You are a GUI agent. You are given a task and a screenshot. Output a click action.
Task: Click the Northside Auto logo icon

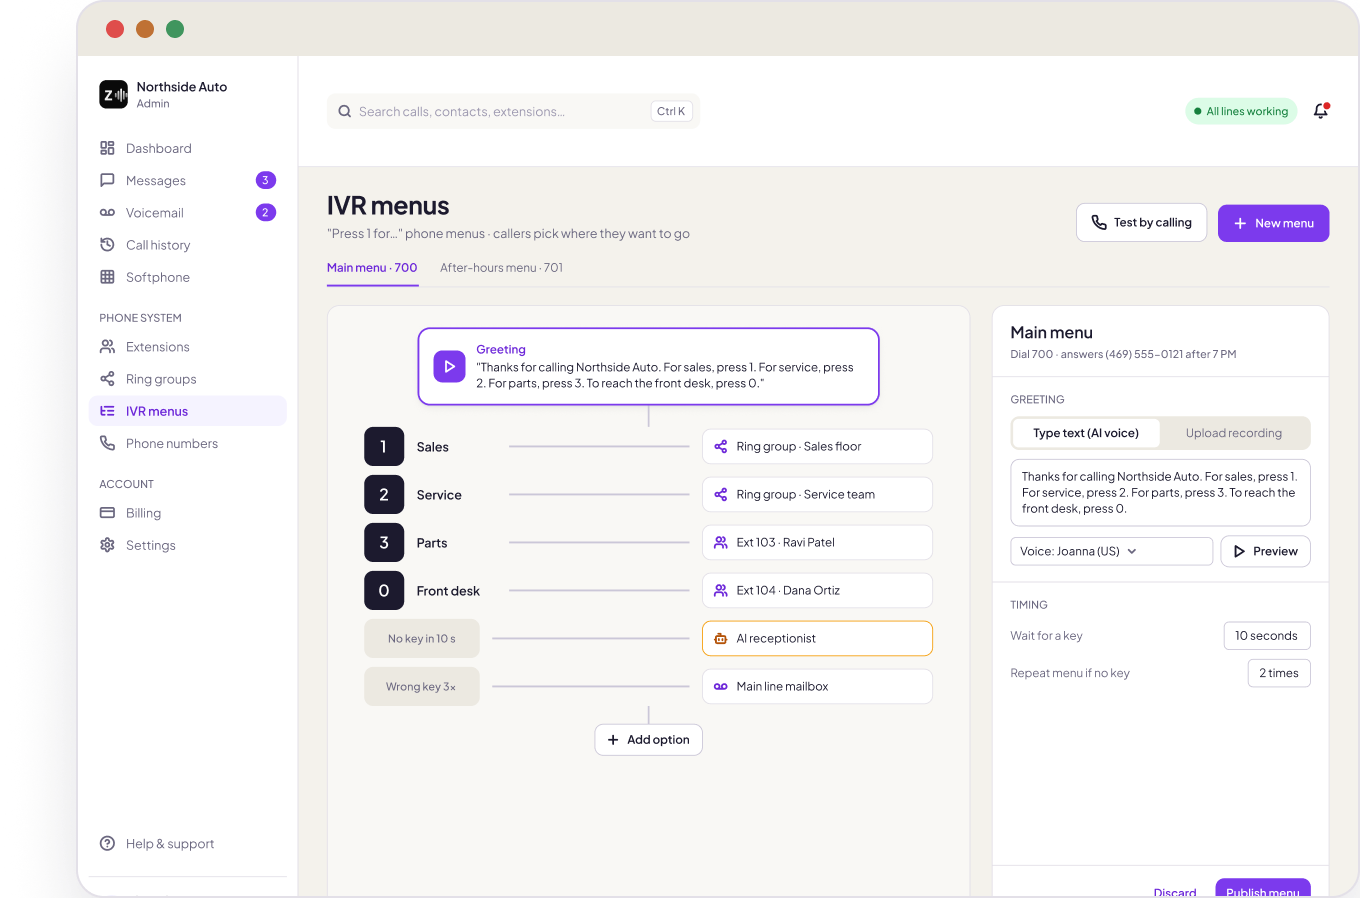click(114, 94)
